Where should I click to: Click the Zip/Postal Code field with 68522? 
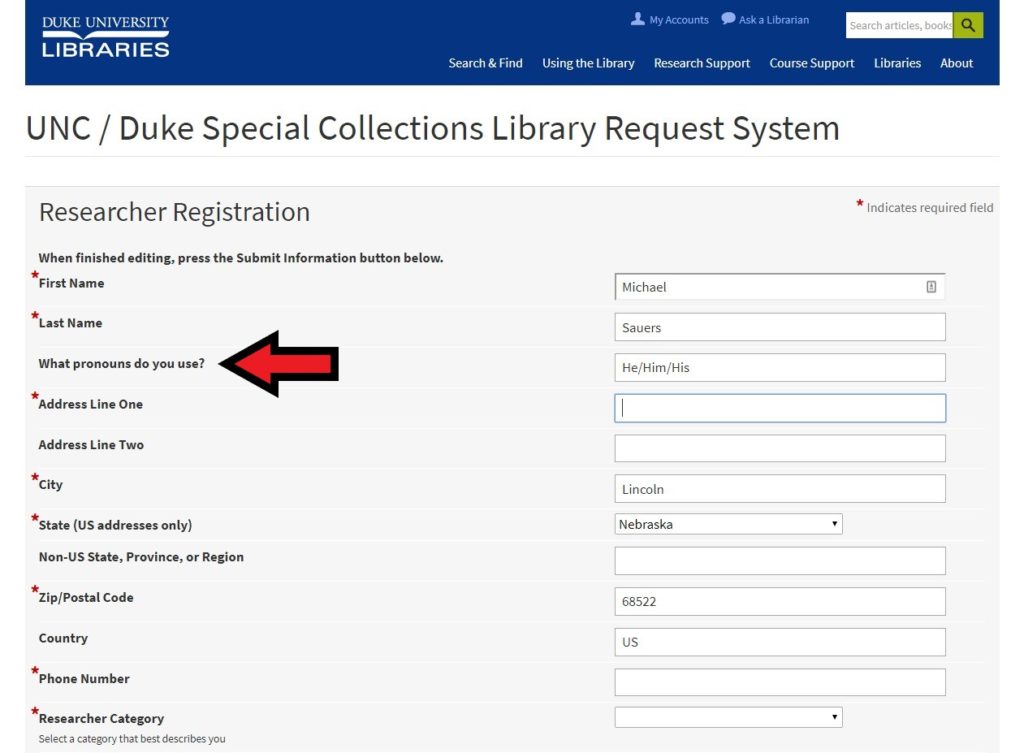[x=780, y=601]
